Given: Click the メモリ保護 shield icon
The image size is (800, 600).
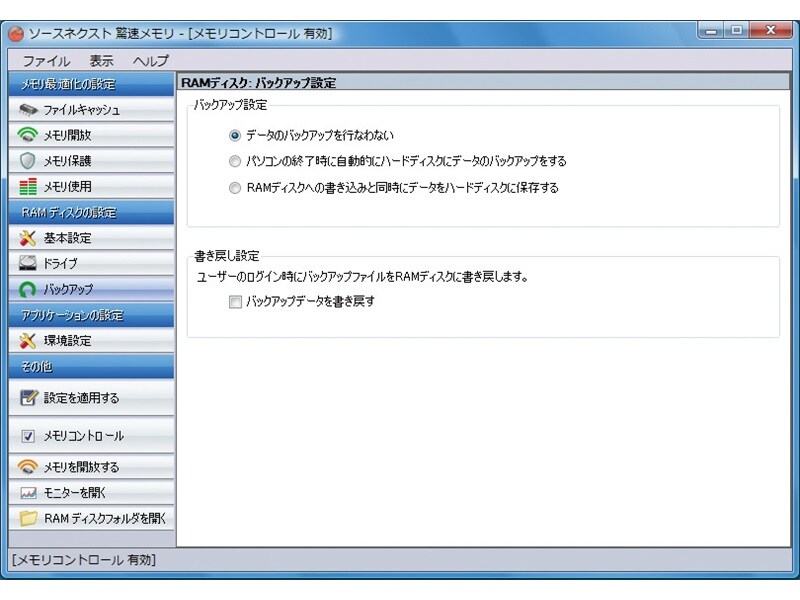Looking at the screenshot, I should [x=28, y=161].
